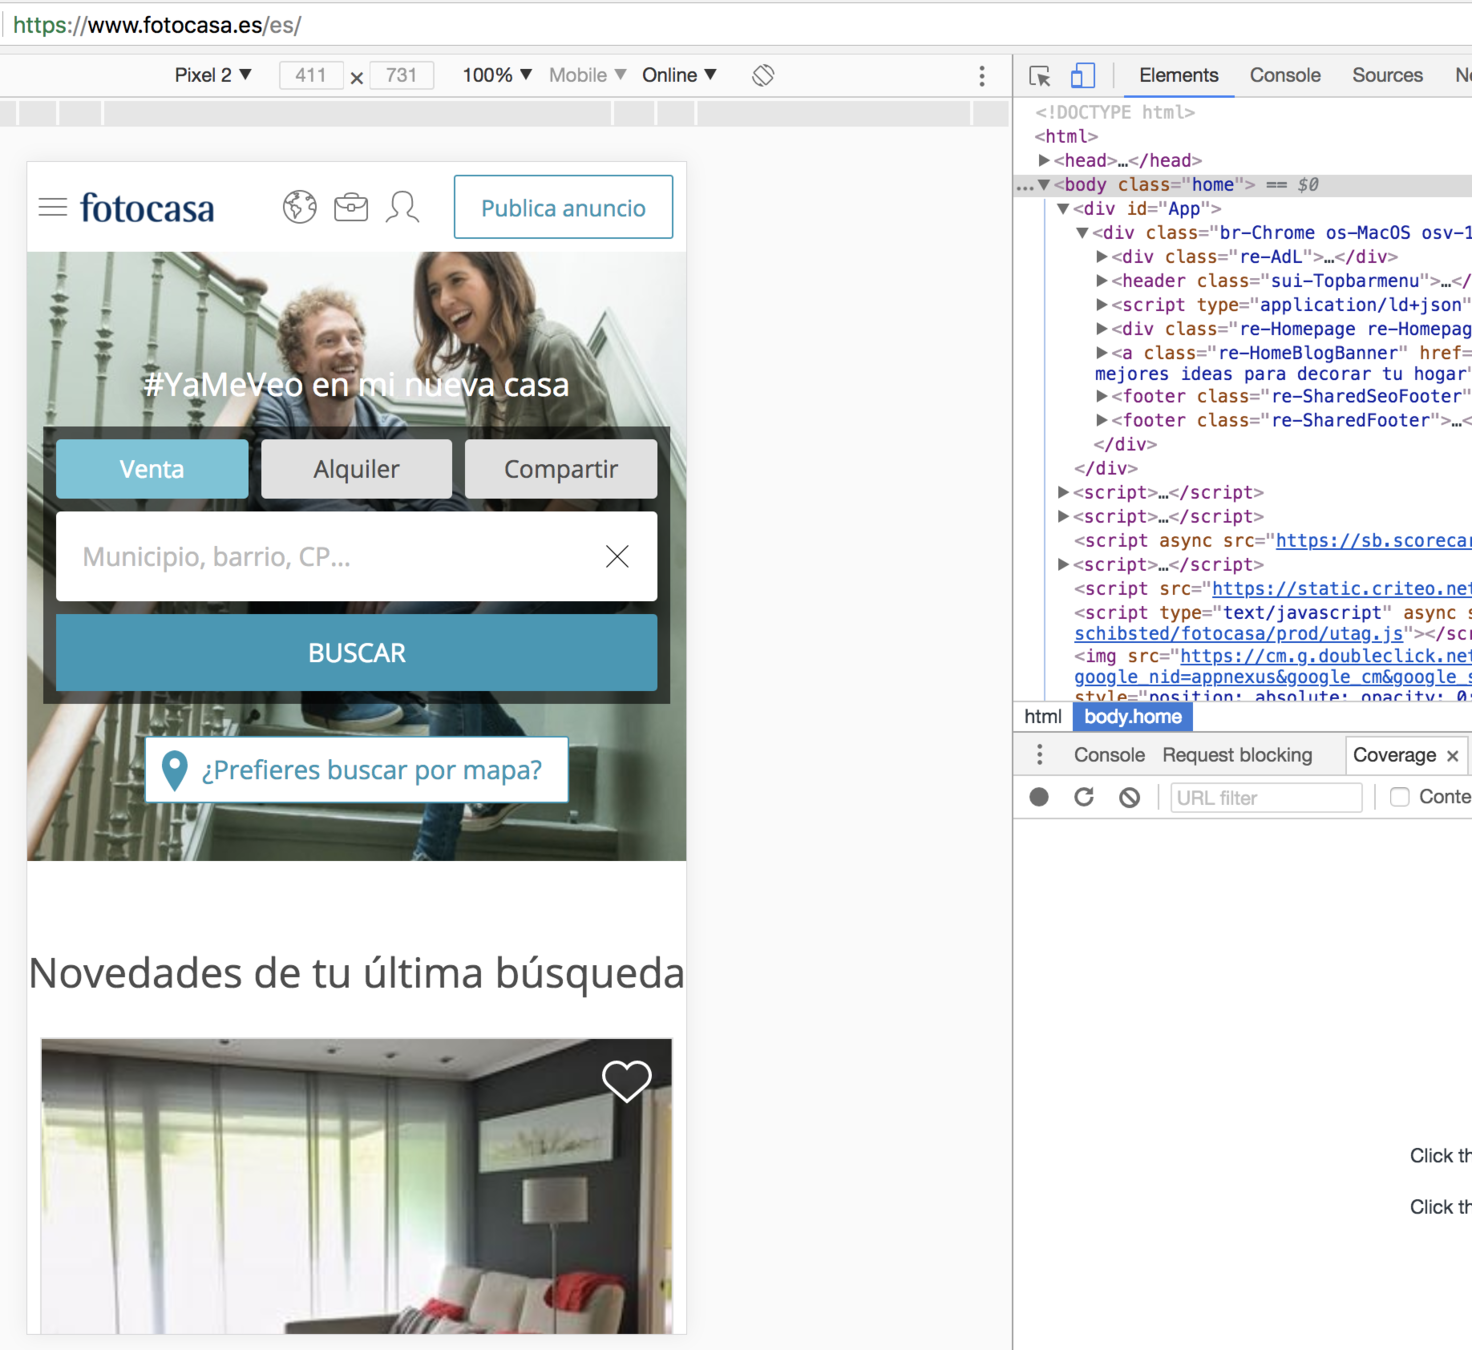Image resolution: width=1472 pixels, height=1350 pixels.
Task: Expand the head element node
Action: [1044, 160]
